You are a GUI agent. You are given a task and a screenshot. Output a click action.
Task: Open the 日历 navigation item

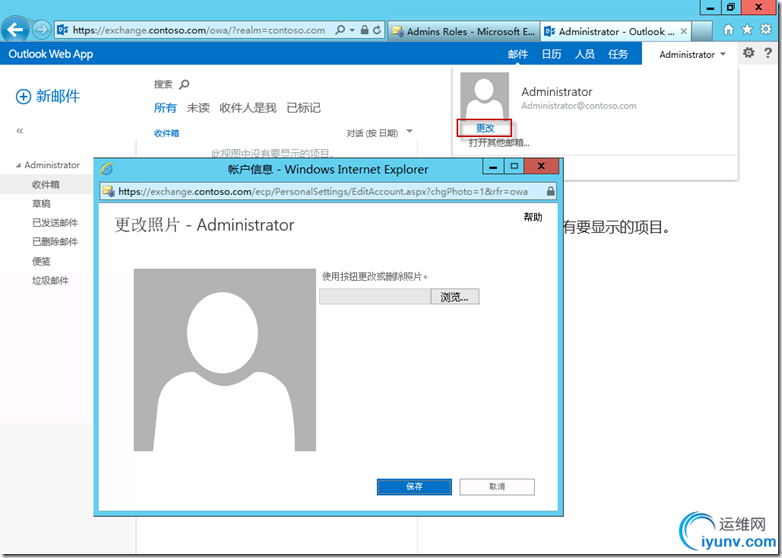(551, 54)
